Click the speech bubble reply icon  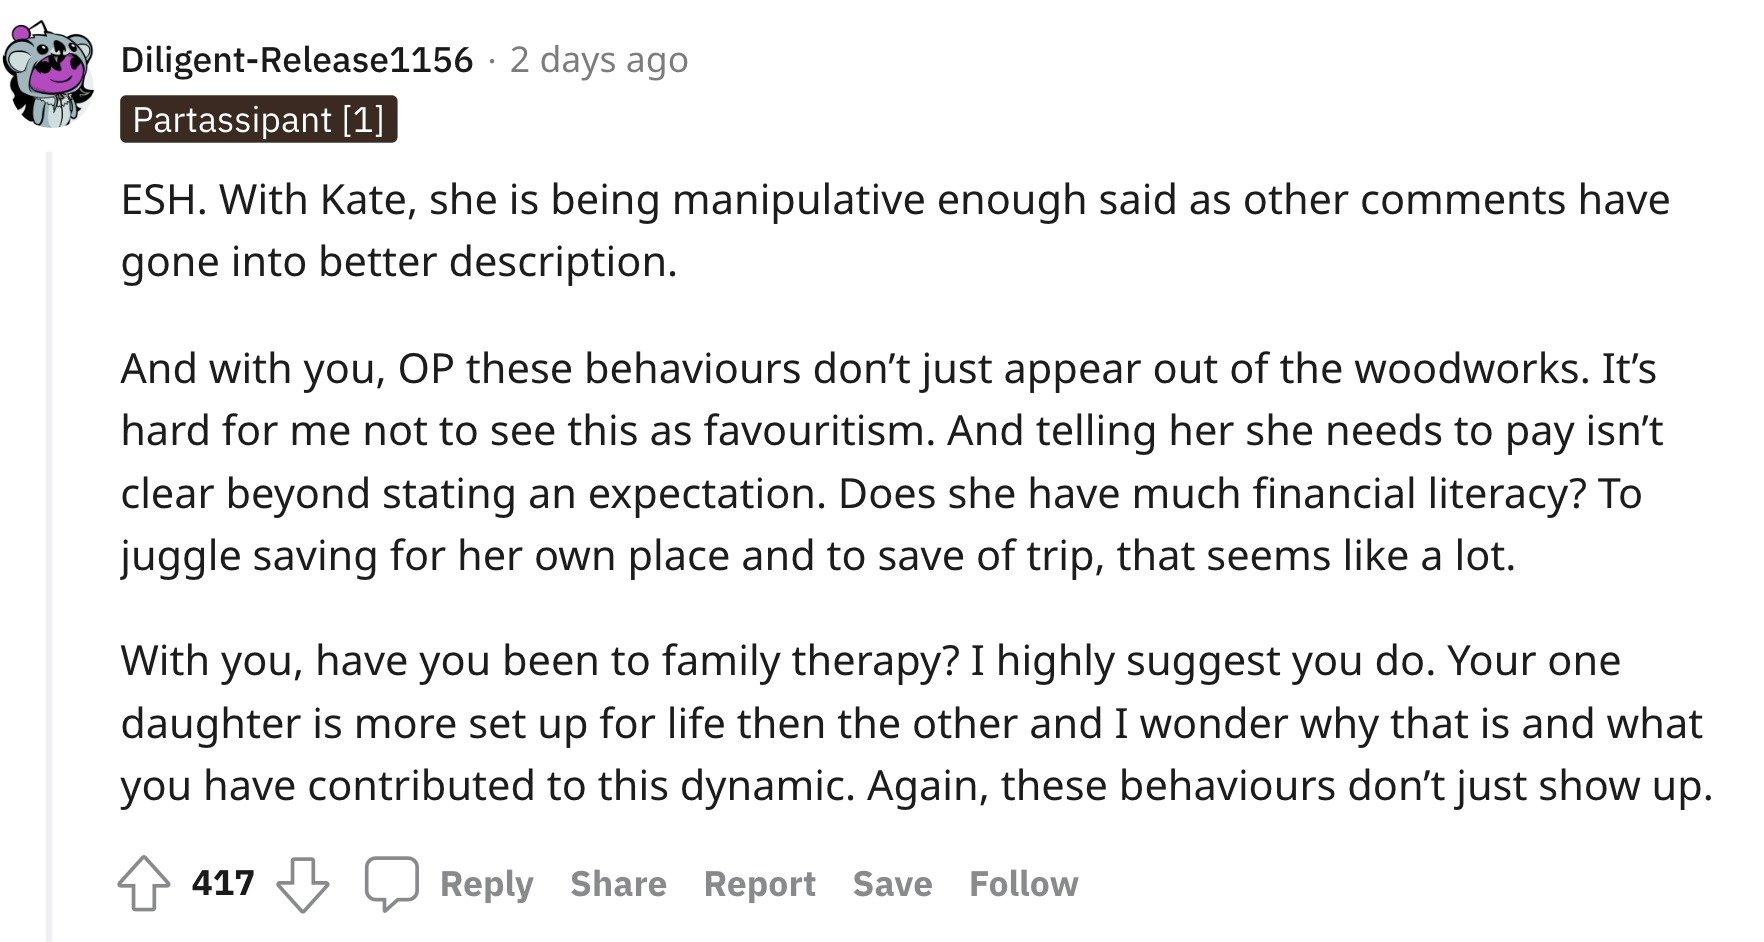[x=391, y=884]
